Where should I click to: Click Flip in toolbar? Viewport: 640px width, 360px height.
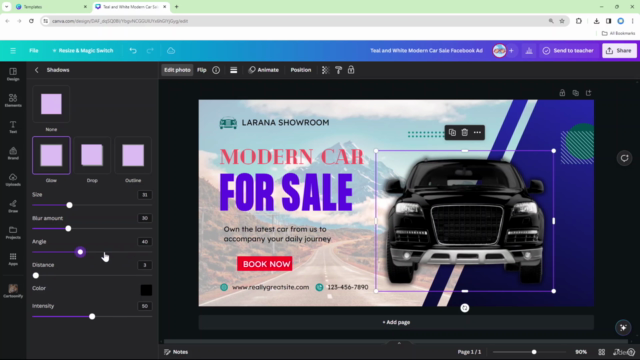pos(202,70)
